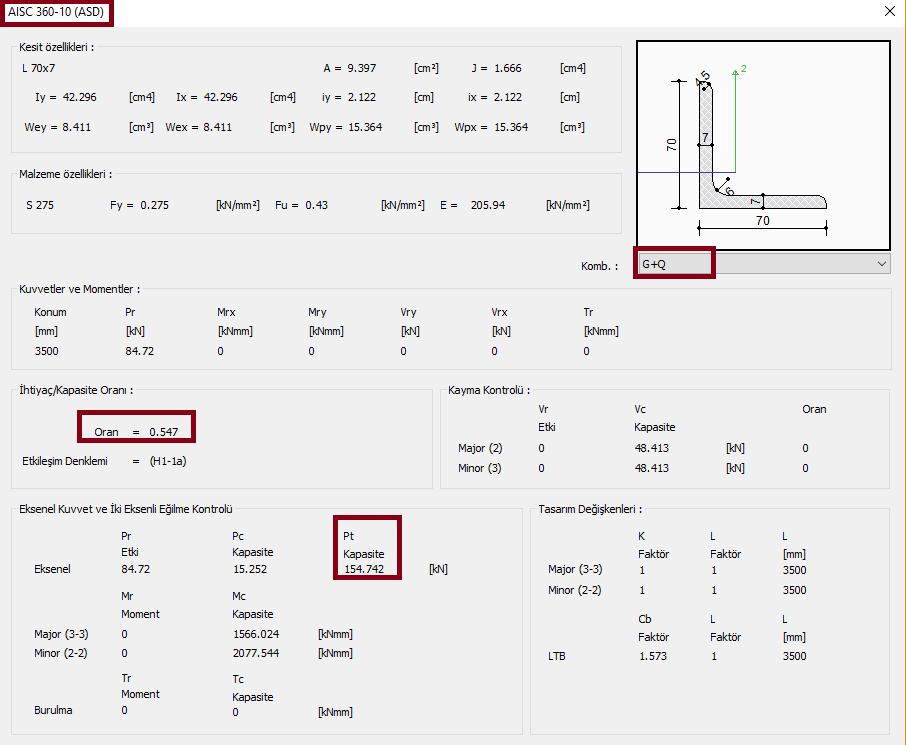This screenshot has width=906, height=745.
Task: Click the green axis 2 marker in preview
Action: tap(738, 71)
